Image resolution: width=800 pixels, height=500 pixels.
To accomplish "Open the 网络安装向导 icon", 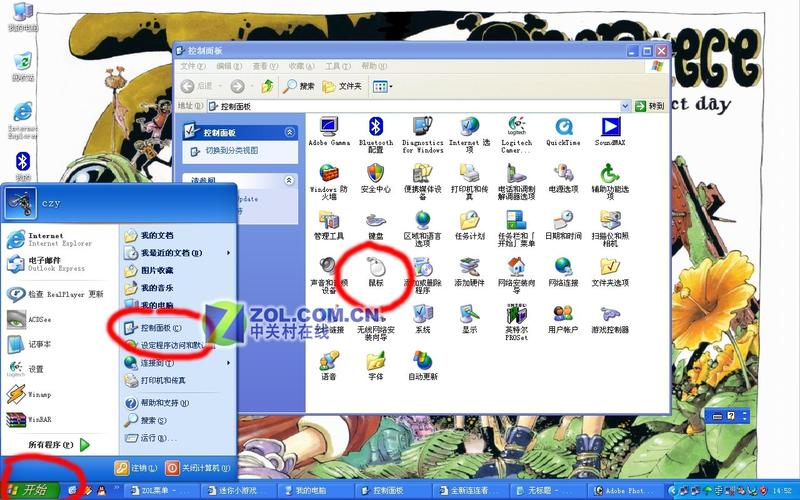I will pos(516,276).
